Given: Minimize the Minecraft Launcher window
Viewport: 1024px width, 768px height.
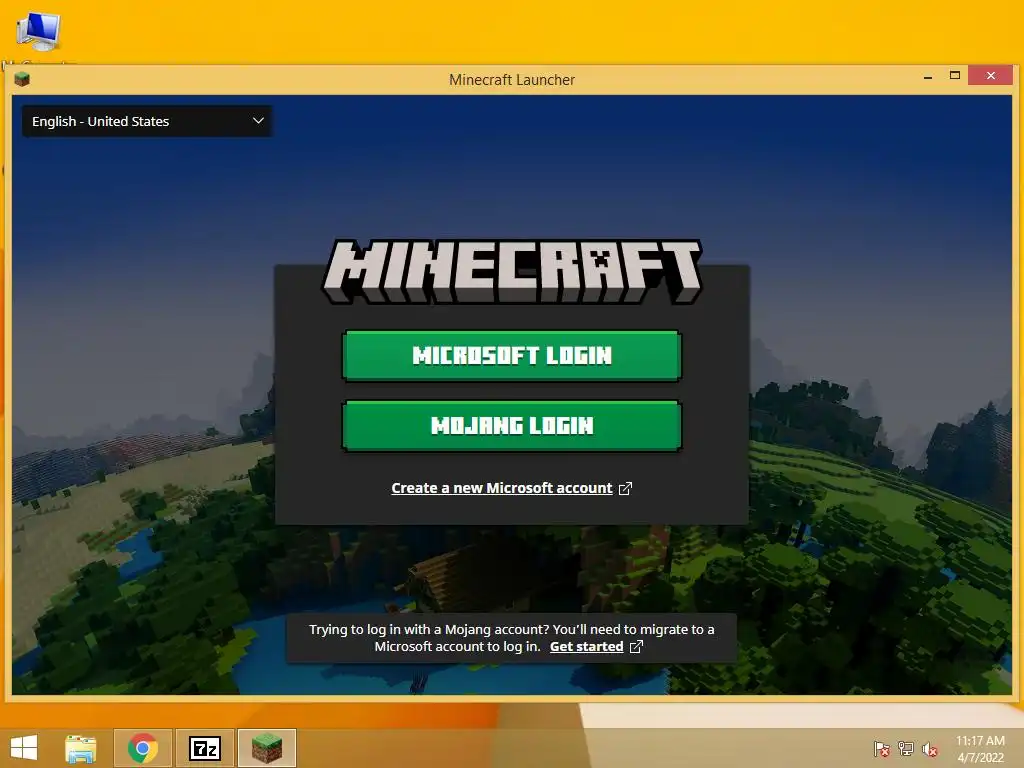Looking at the screenshot, I should point(927,76).
